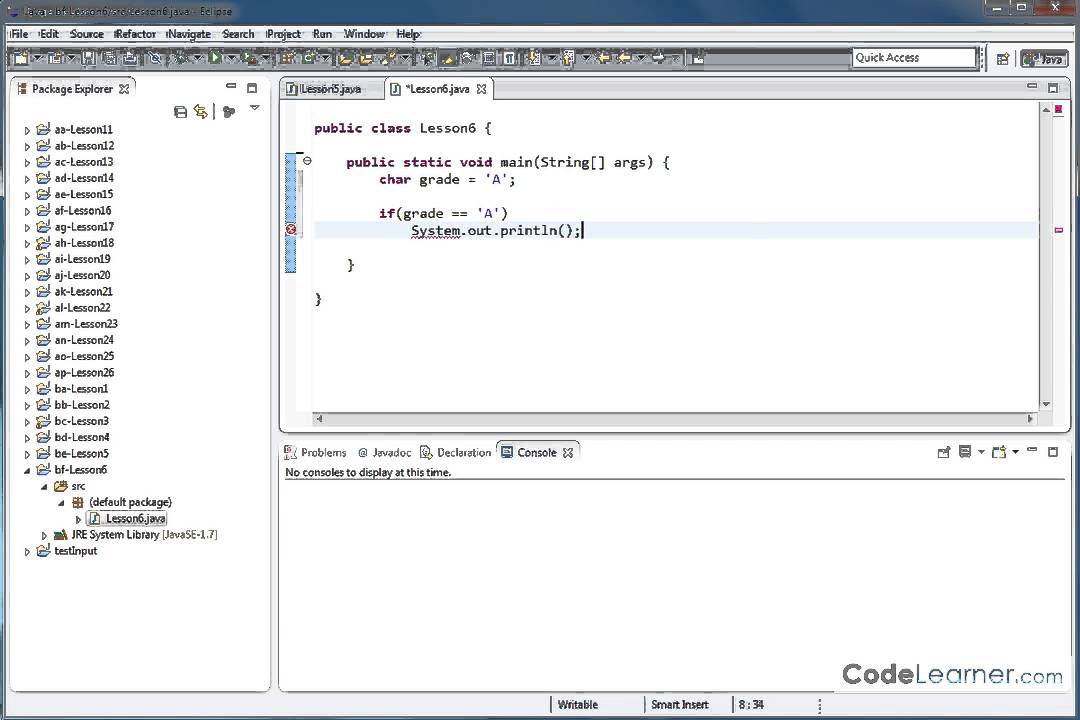Click the Print toolbar icon

click(x=129, y=59)
